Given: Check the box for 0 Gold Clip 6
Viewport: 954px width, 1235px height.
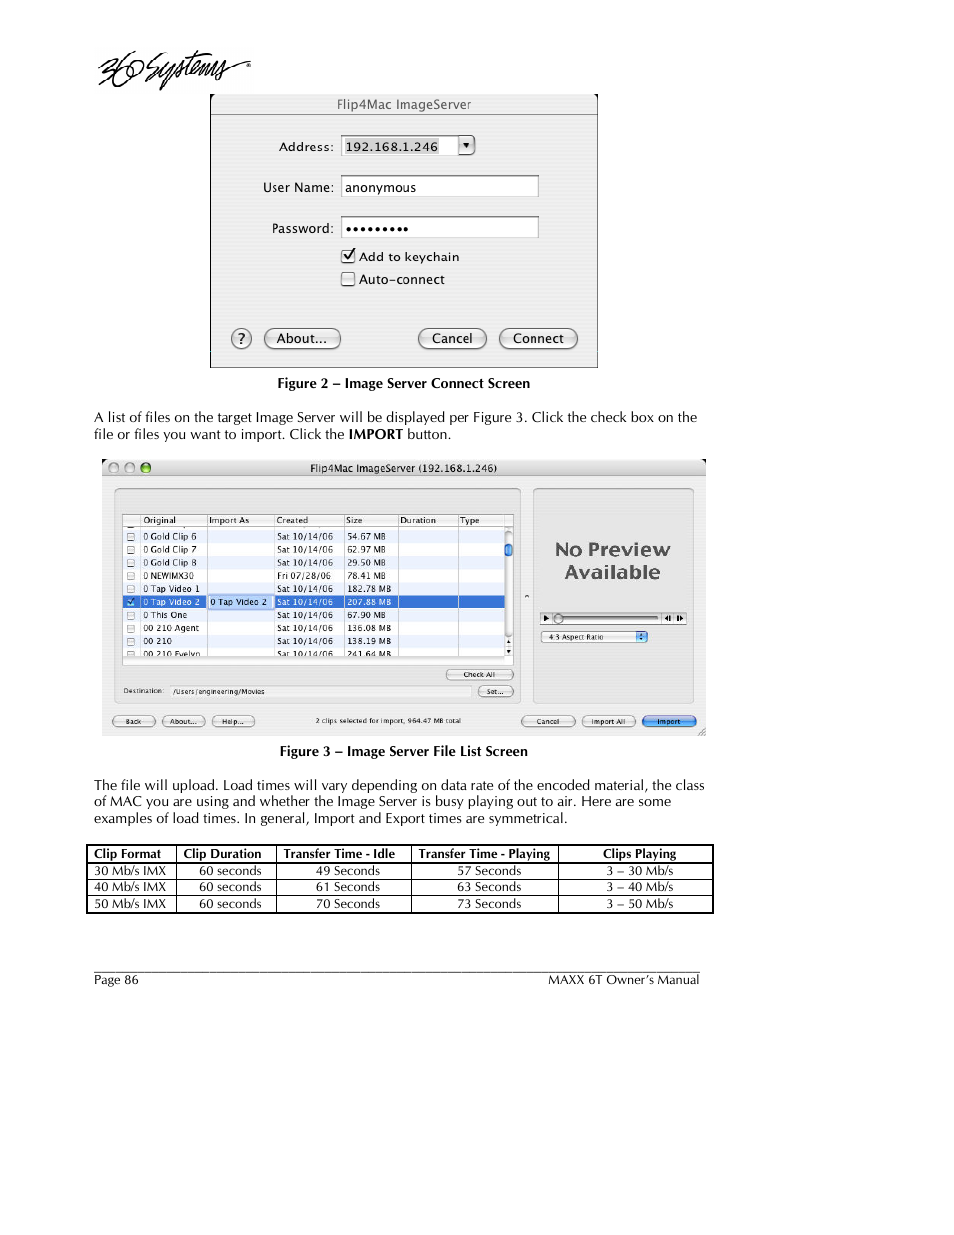Looking at the screenshot, I should pyautogui.click(x=131, y=537).
